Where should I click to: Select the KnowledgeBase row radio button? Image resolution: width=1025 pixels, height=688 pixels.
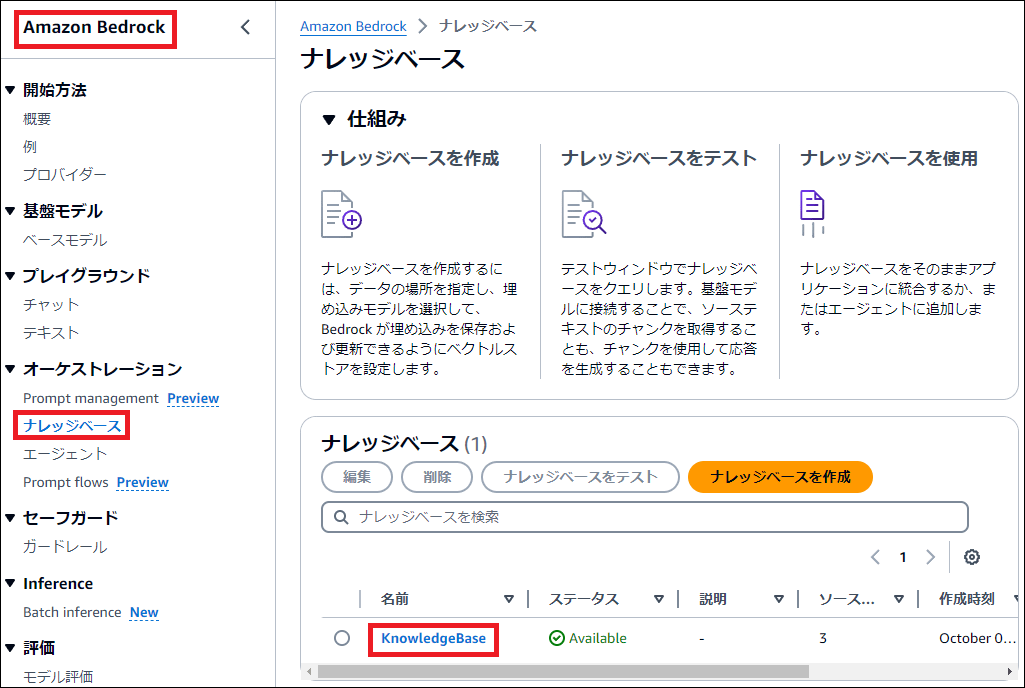click(342, 638)
